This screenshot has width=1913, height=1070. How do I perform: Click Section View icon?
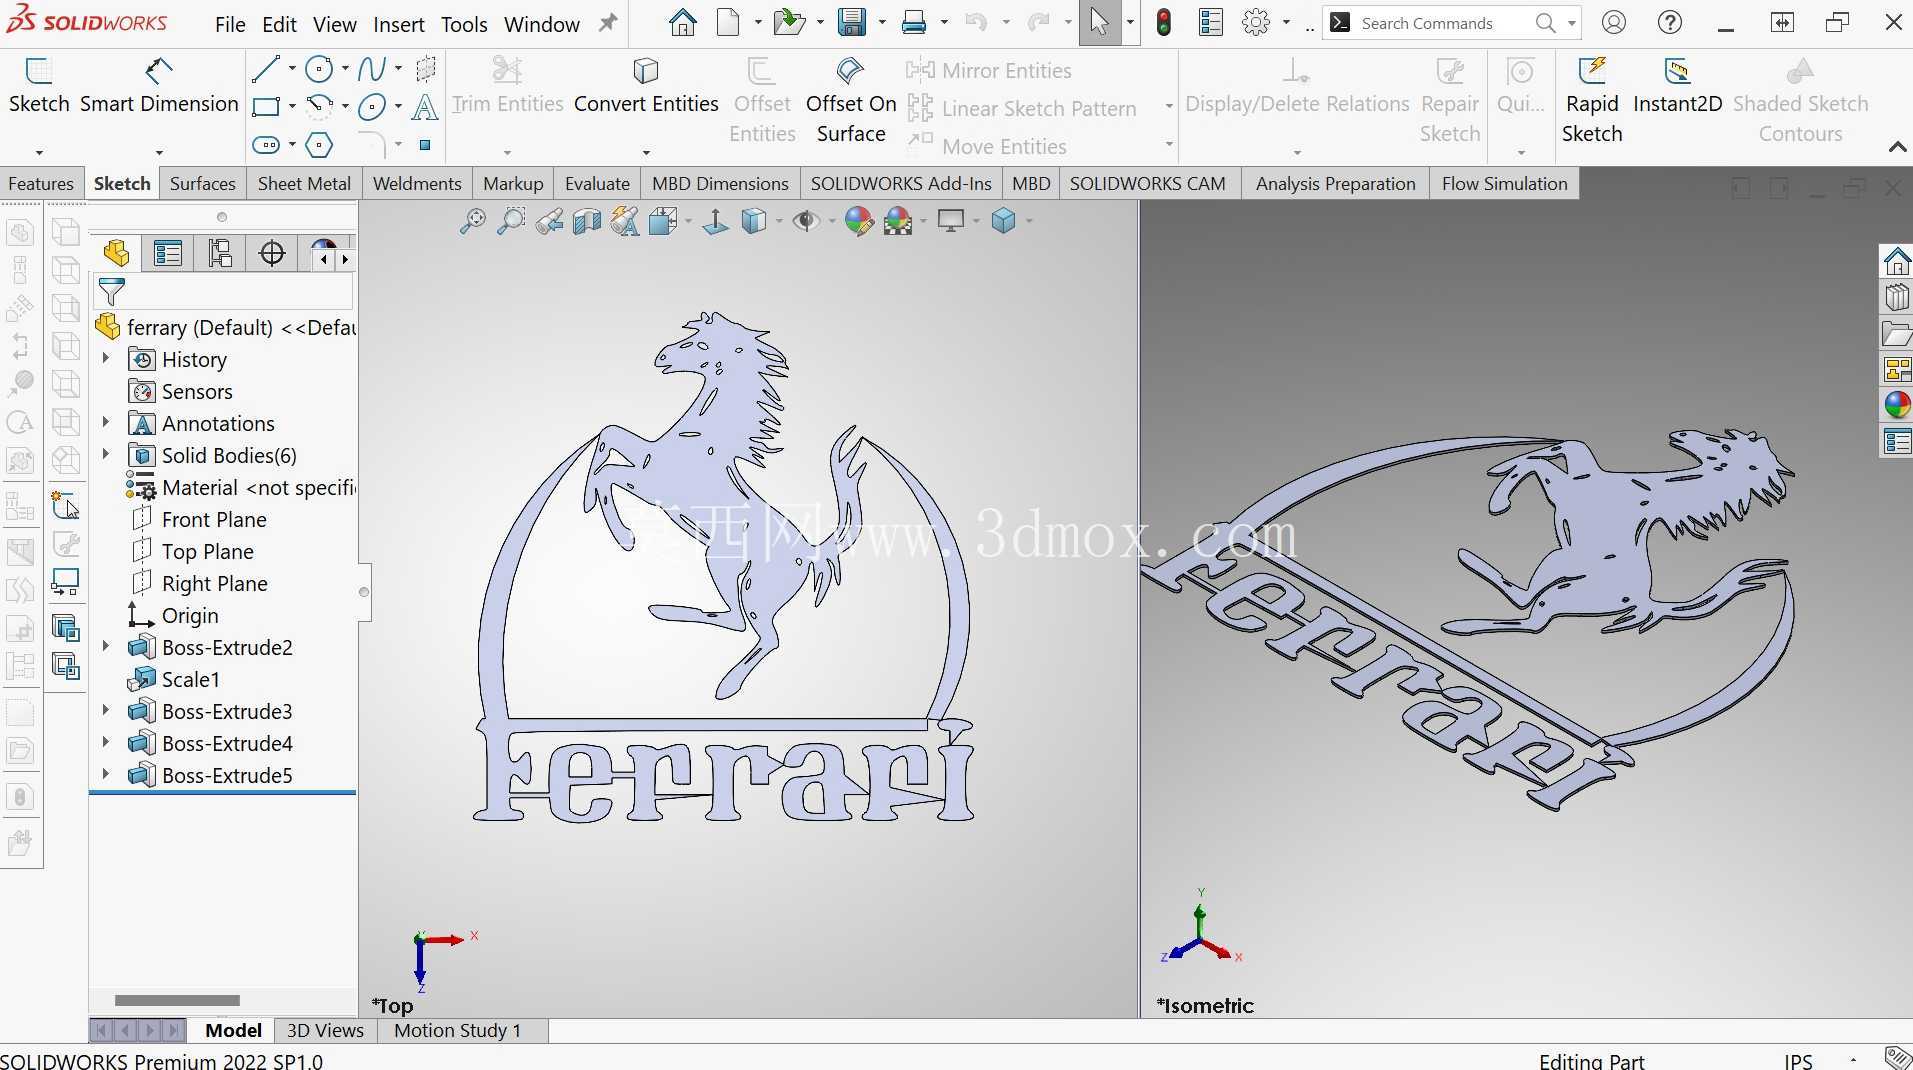tap(587, 221)
